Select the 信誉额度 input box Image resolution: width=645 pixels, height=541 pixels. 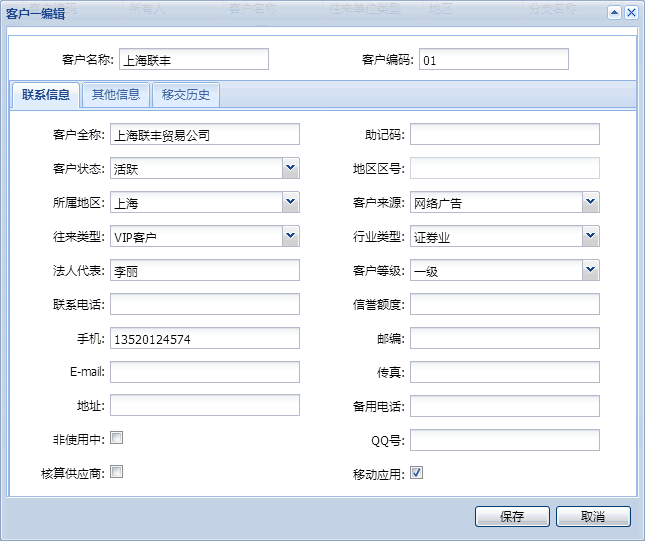pos(504,304)
